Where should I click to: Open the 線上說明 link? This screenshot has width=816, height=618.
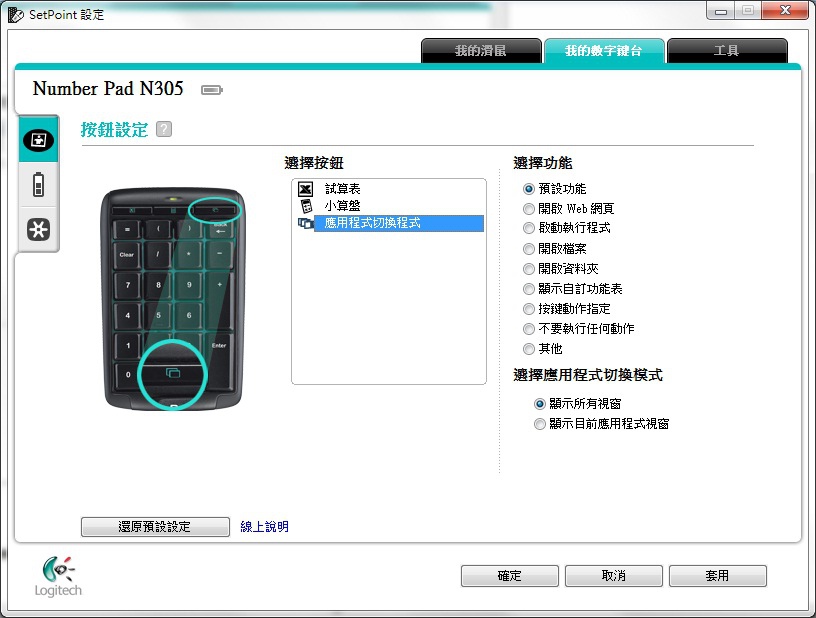264,526
